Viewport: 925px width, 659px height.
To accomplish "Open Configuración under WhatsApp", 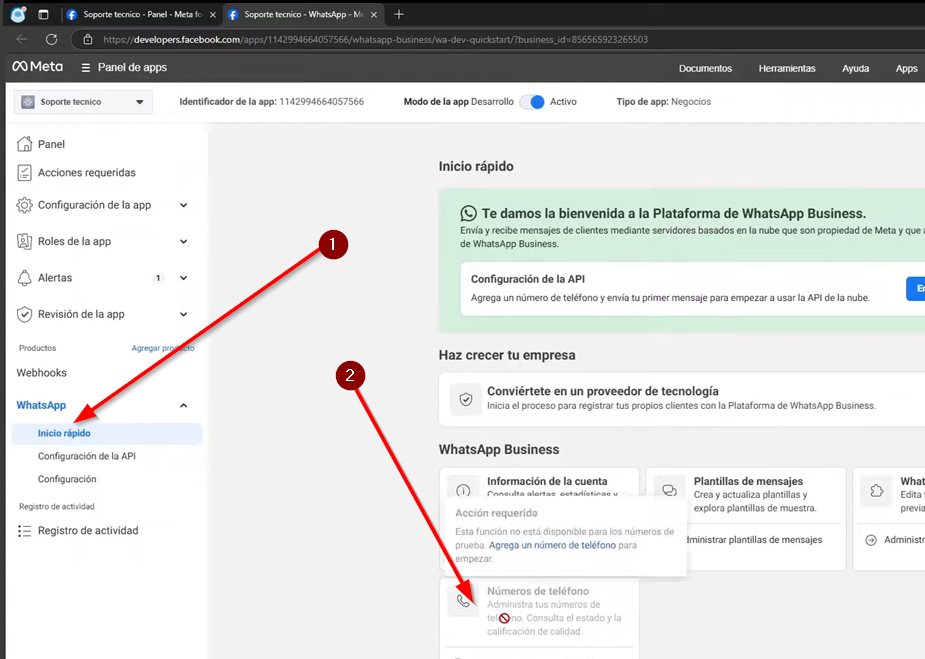I will (x=67, y=479).
